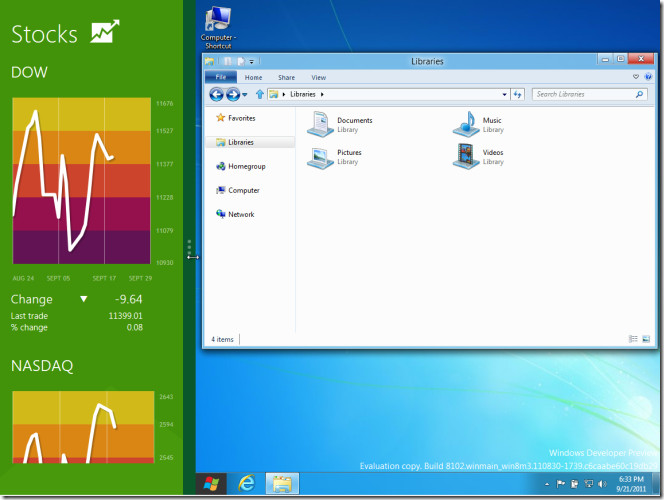Viewport: 664px width, 500px height.
Task: Open Internet Explorer from the taskbar
Action: pyautogui.click(x=246, y=484)
